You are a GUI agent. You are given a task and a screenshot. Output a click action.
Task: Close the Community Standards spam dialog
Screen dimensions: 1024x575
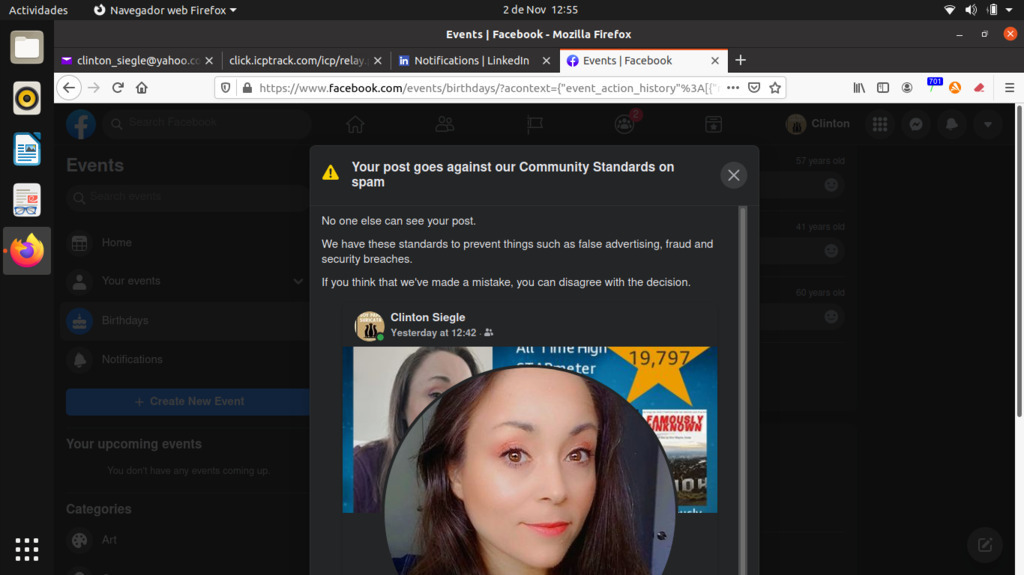[733, 175]
